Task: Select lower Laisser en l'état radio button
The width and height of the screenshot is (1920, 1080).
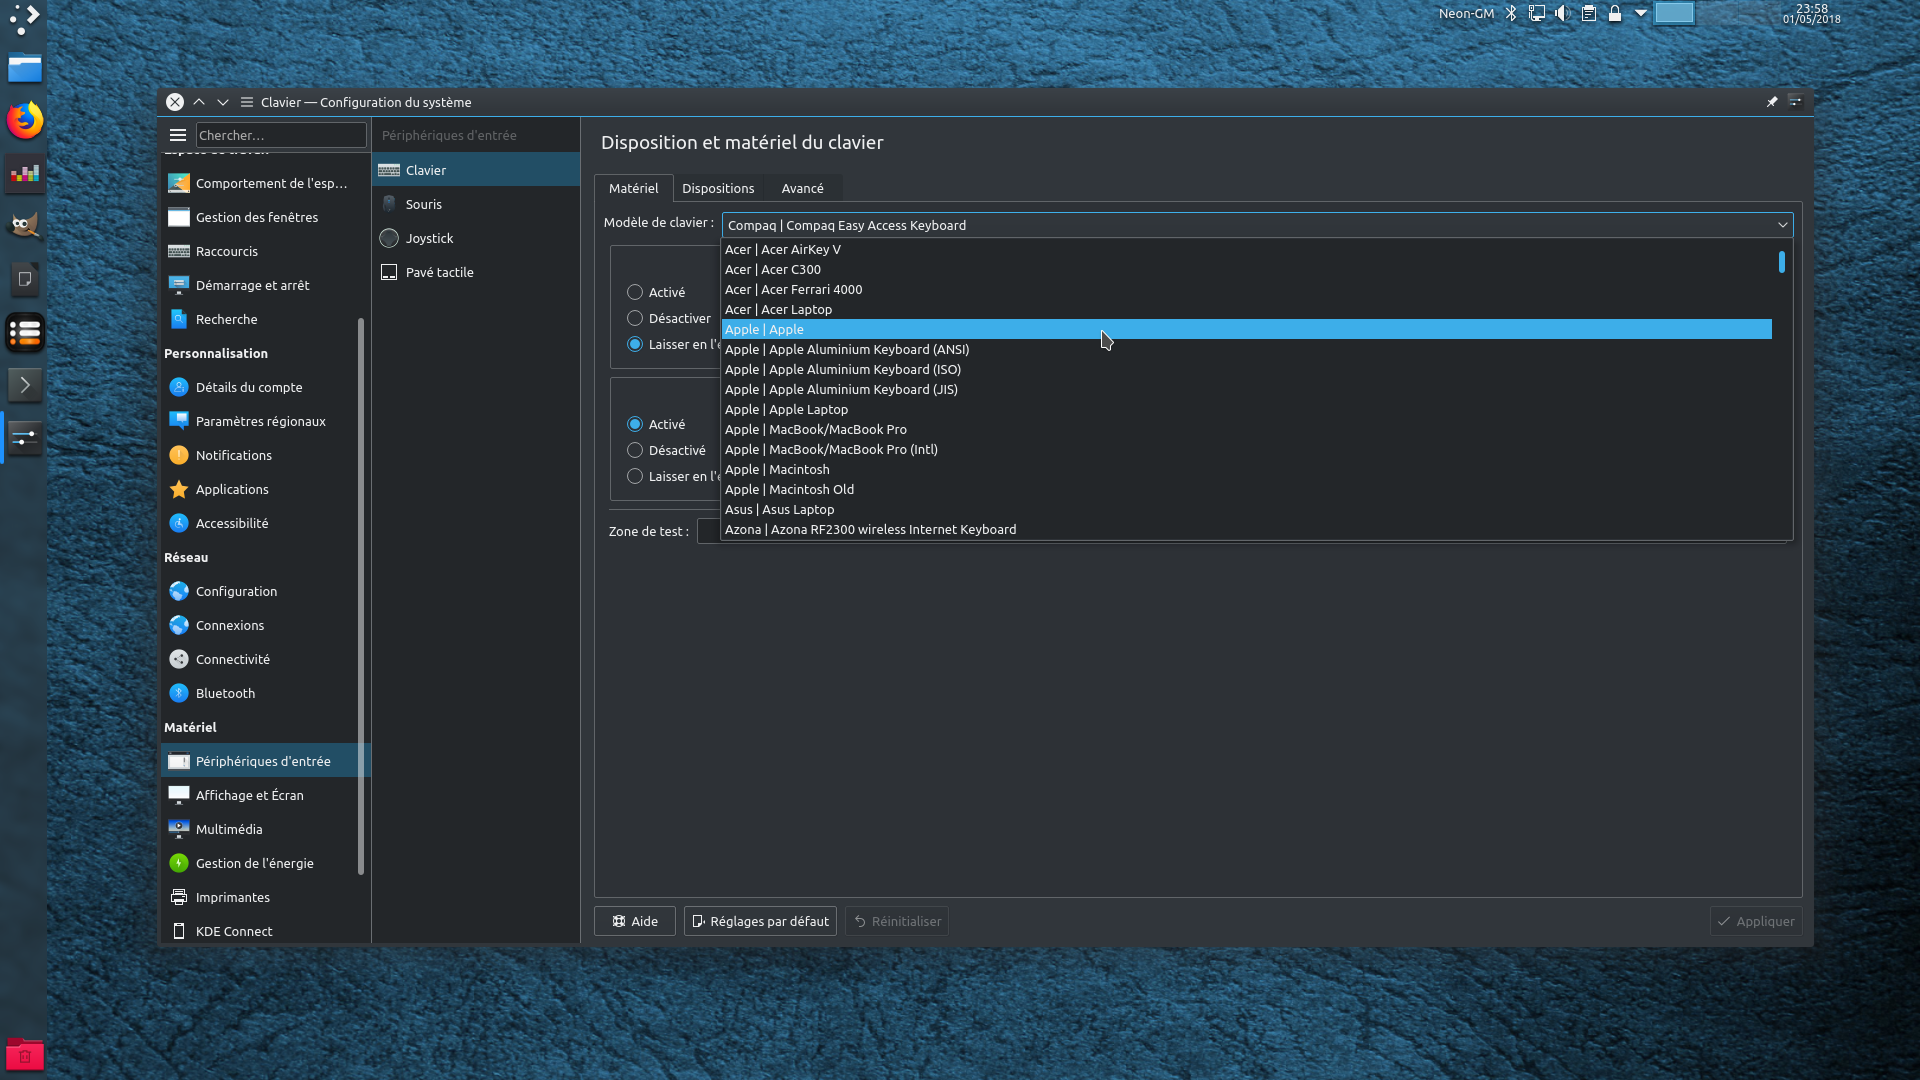Action: click(635, 476)
